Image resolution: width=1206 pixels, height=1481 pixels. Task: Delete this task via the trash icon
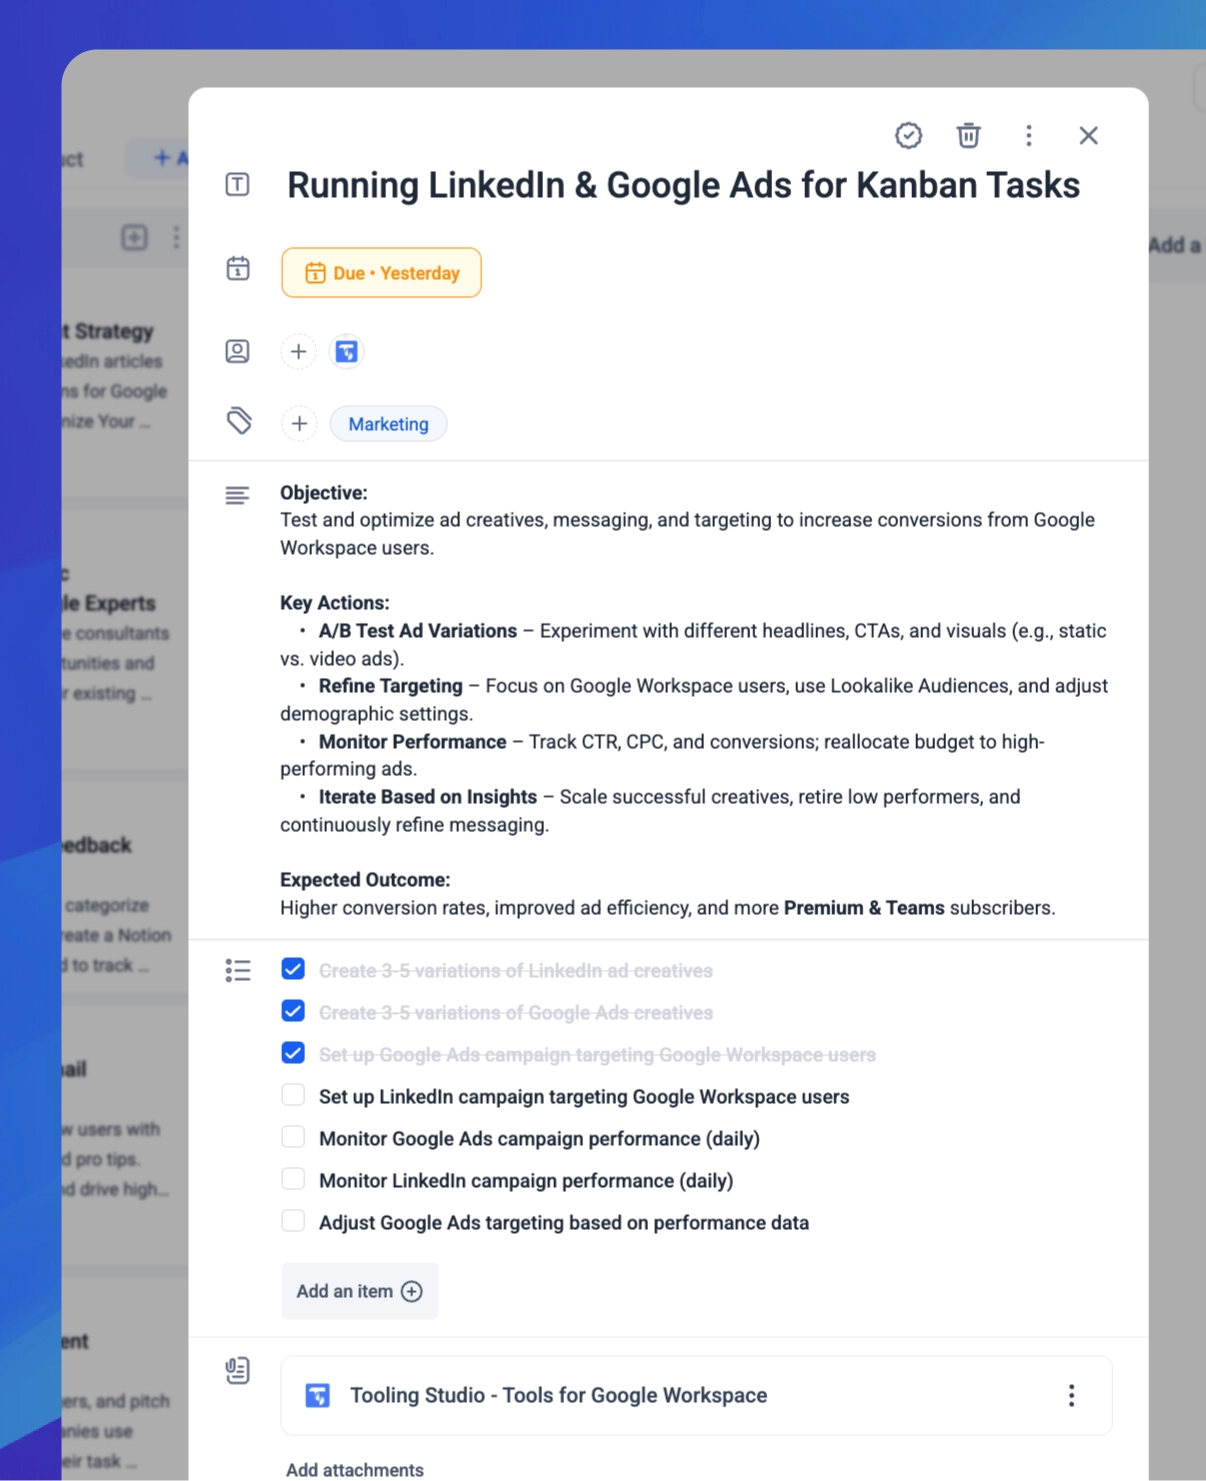[x=967, y=135]
